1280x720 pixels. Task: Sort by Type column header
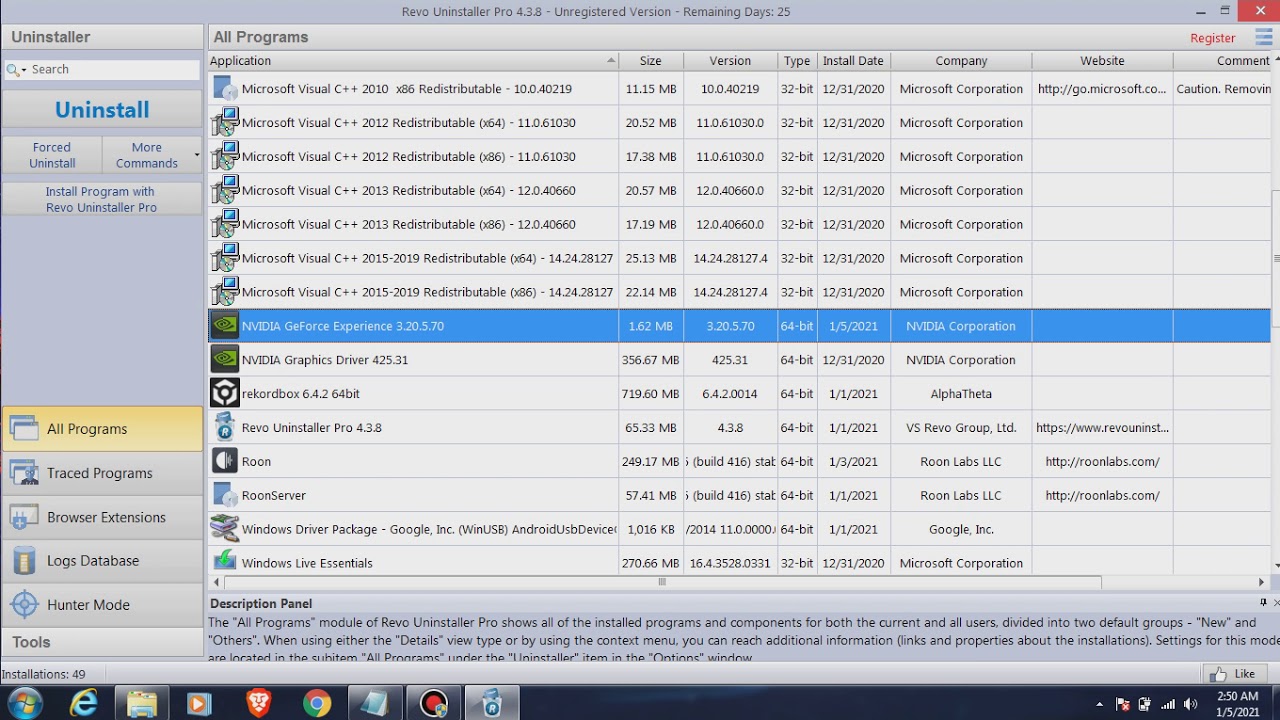click(x=797, y=61)
